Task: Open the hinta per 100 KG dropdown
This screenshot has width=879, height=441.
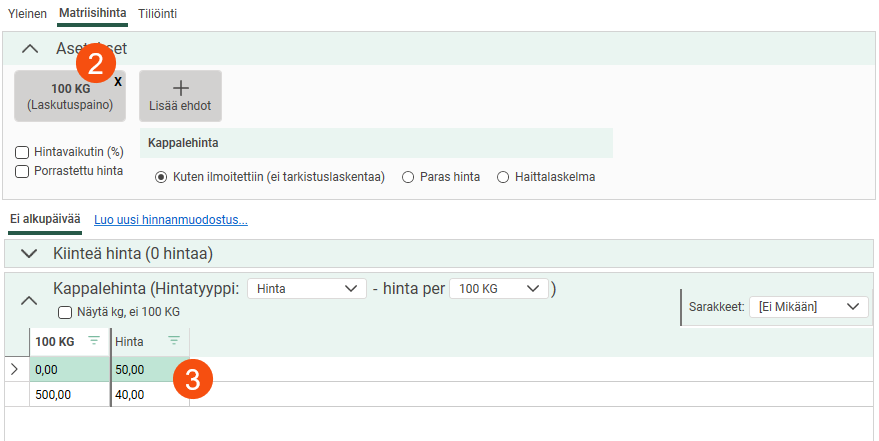Action: (498, 288)
